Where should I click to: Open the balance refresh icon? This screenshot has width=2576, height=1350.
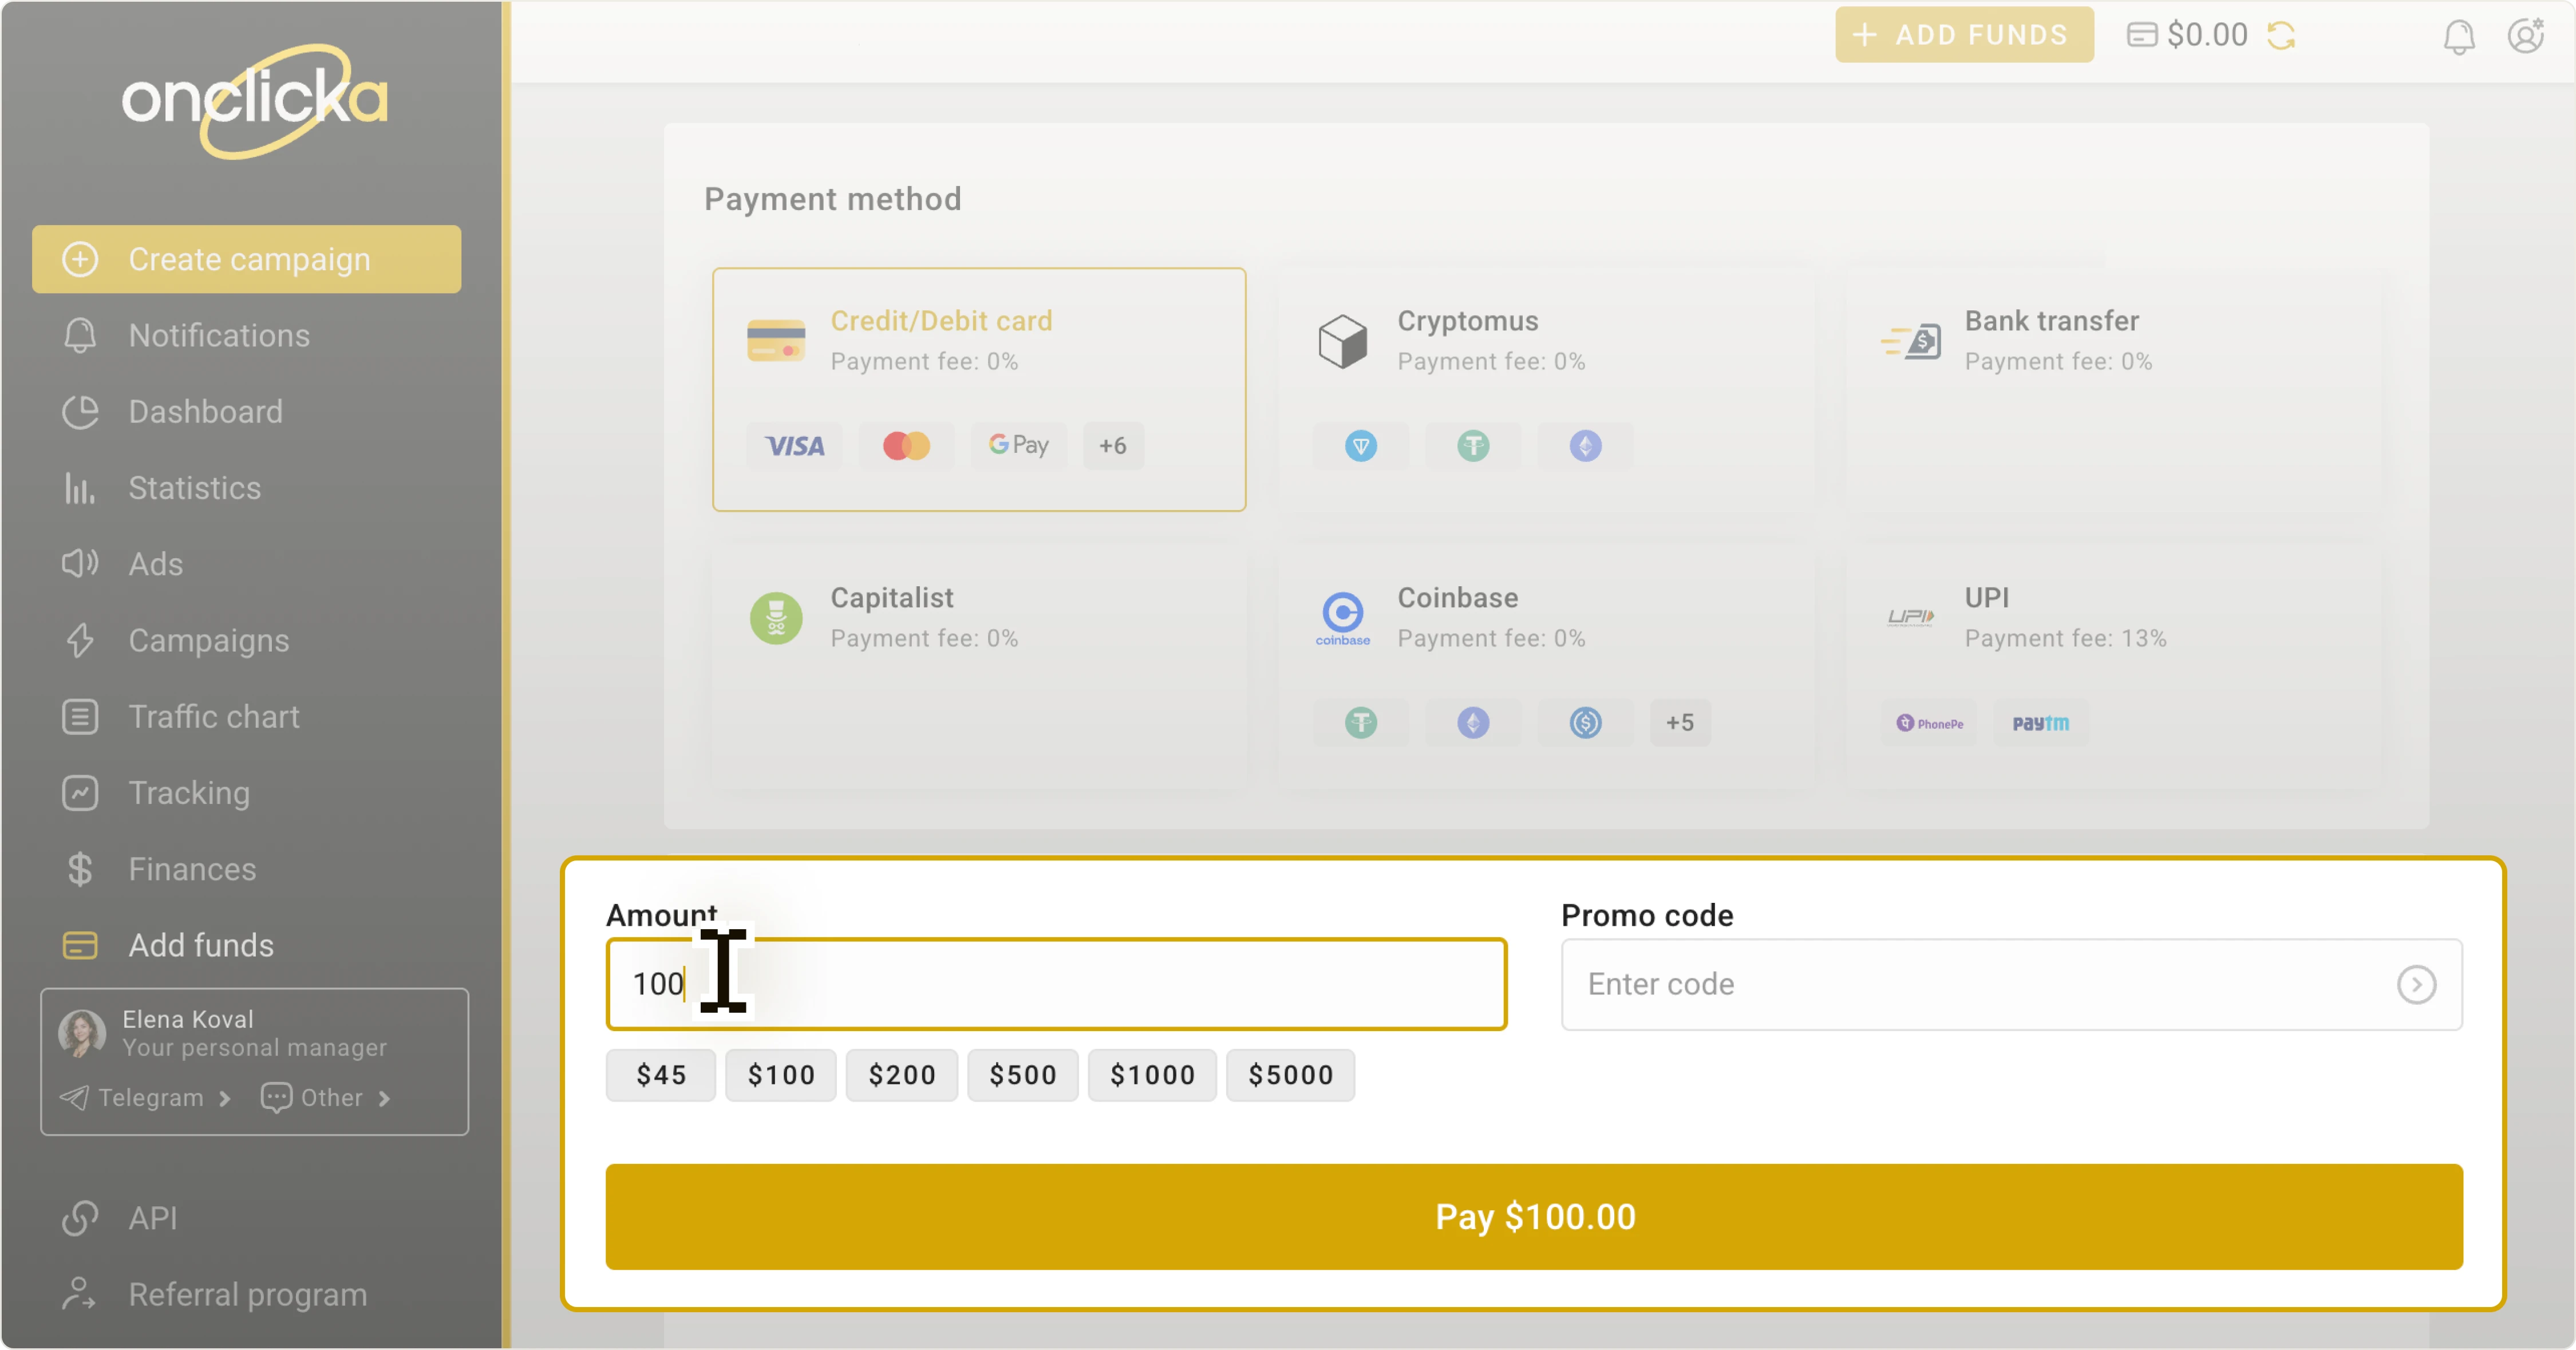(2283, 35)
